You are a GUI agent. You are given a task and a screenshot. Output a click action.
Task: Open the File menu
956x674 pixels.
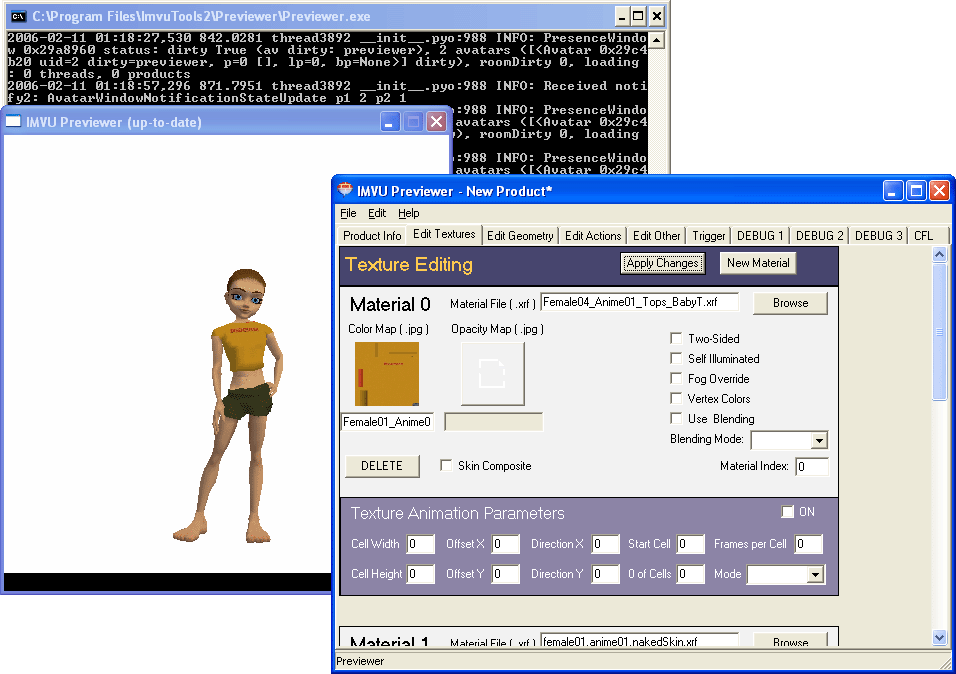348,213
